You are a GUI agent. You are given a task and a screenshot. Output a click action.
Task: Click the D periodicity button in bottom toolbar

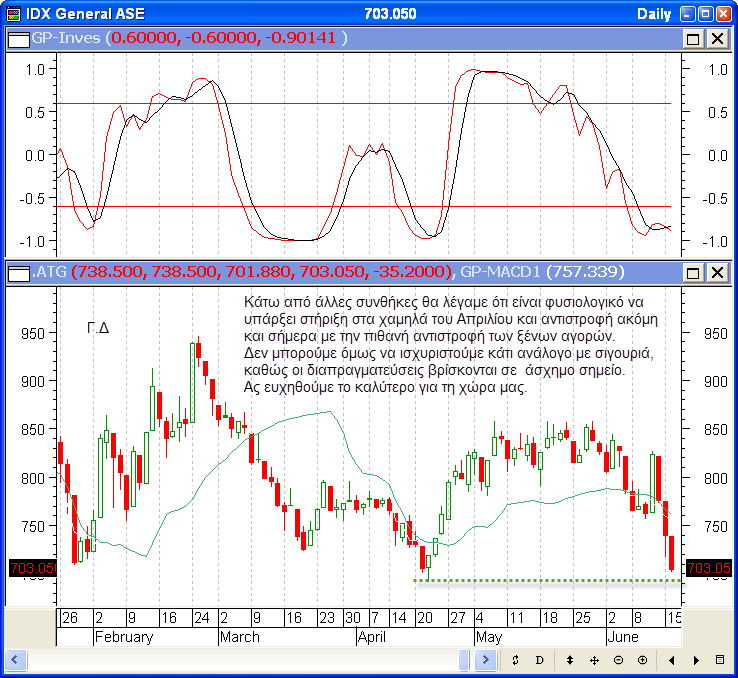pos(539,660)
